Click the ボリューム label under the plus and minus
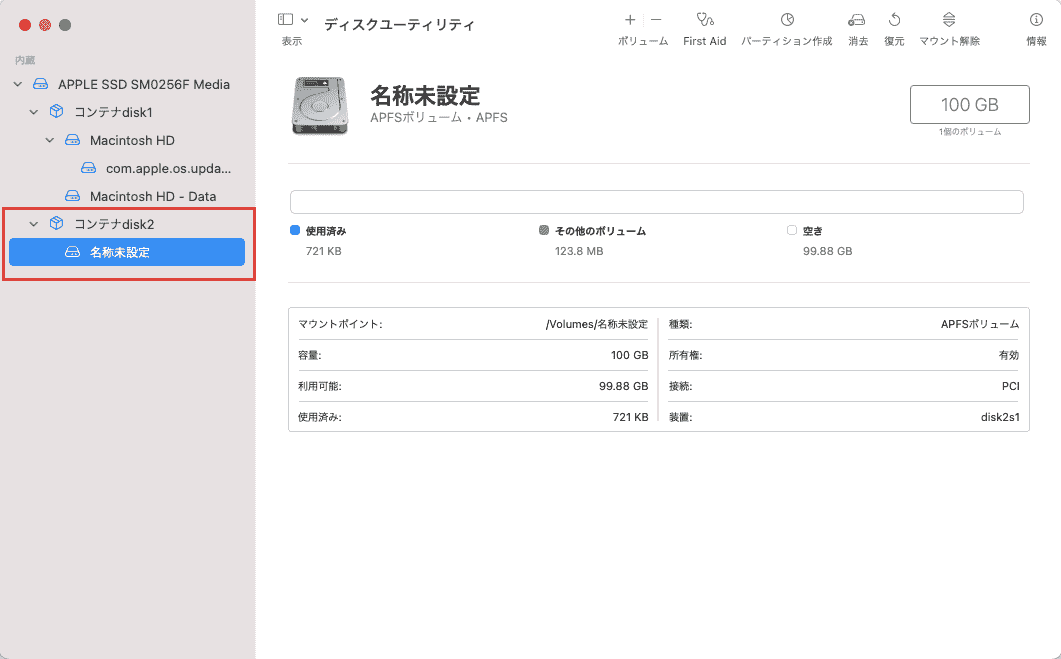Image resolution: width=1061 pixels, height=659 pixels. 643,41
